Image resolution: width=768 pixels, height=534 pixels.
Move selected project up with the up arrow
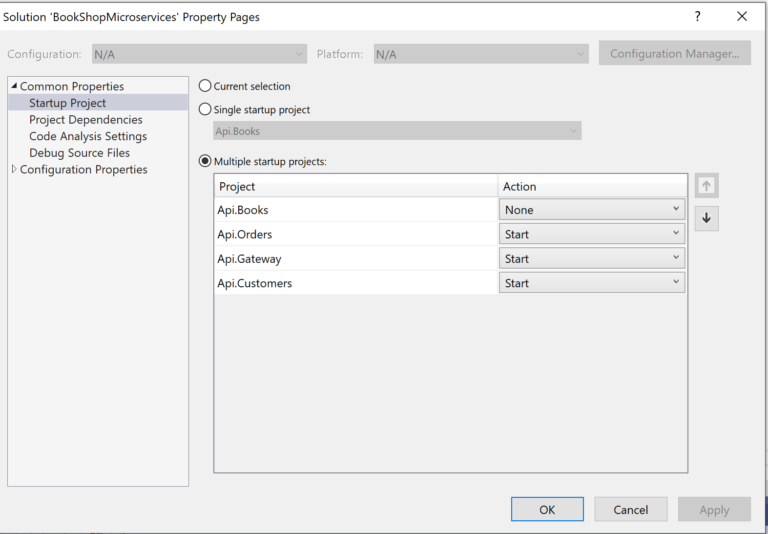pos(706,186)
